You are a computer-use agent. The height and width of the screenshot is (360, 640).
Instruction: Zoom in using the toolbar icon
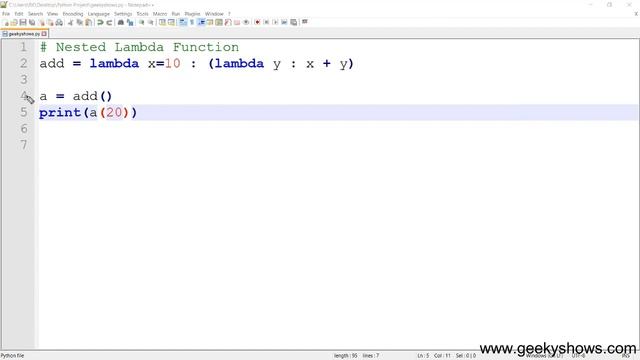pyautogui.click(x=142, y=22)
